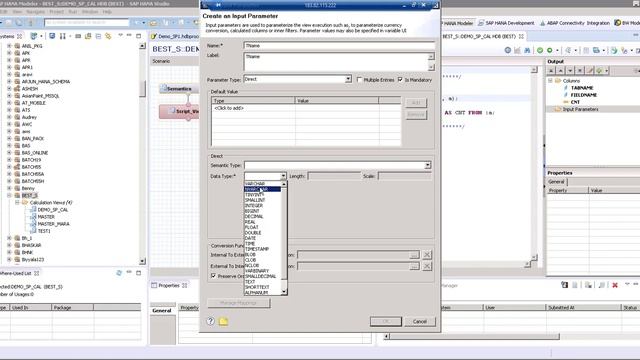
Task: Click refresh icon in Where-Used List panel
Action: coord(119,273)
